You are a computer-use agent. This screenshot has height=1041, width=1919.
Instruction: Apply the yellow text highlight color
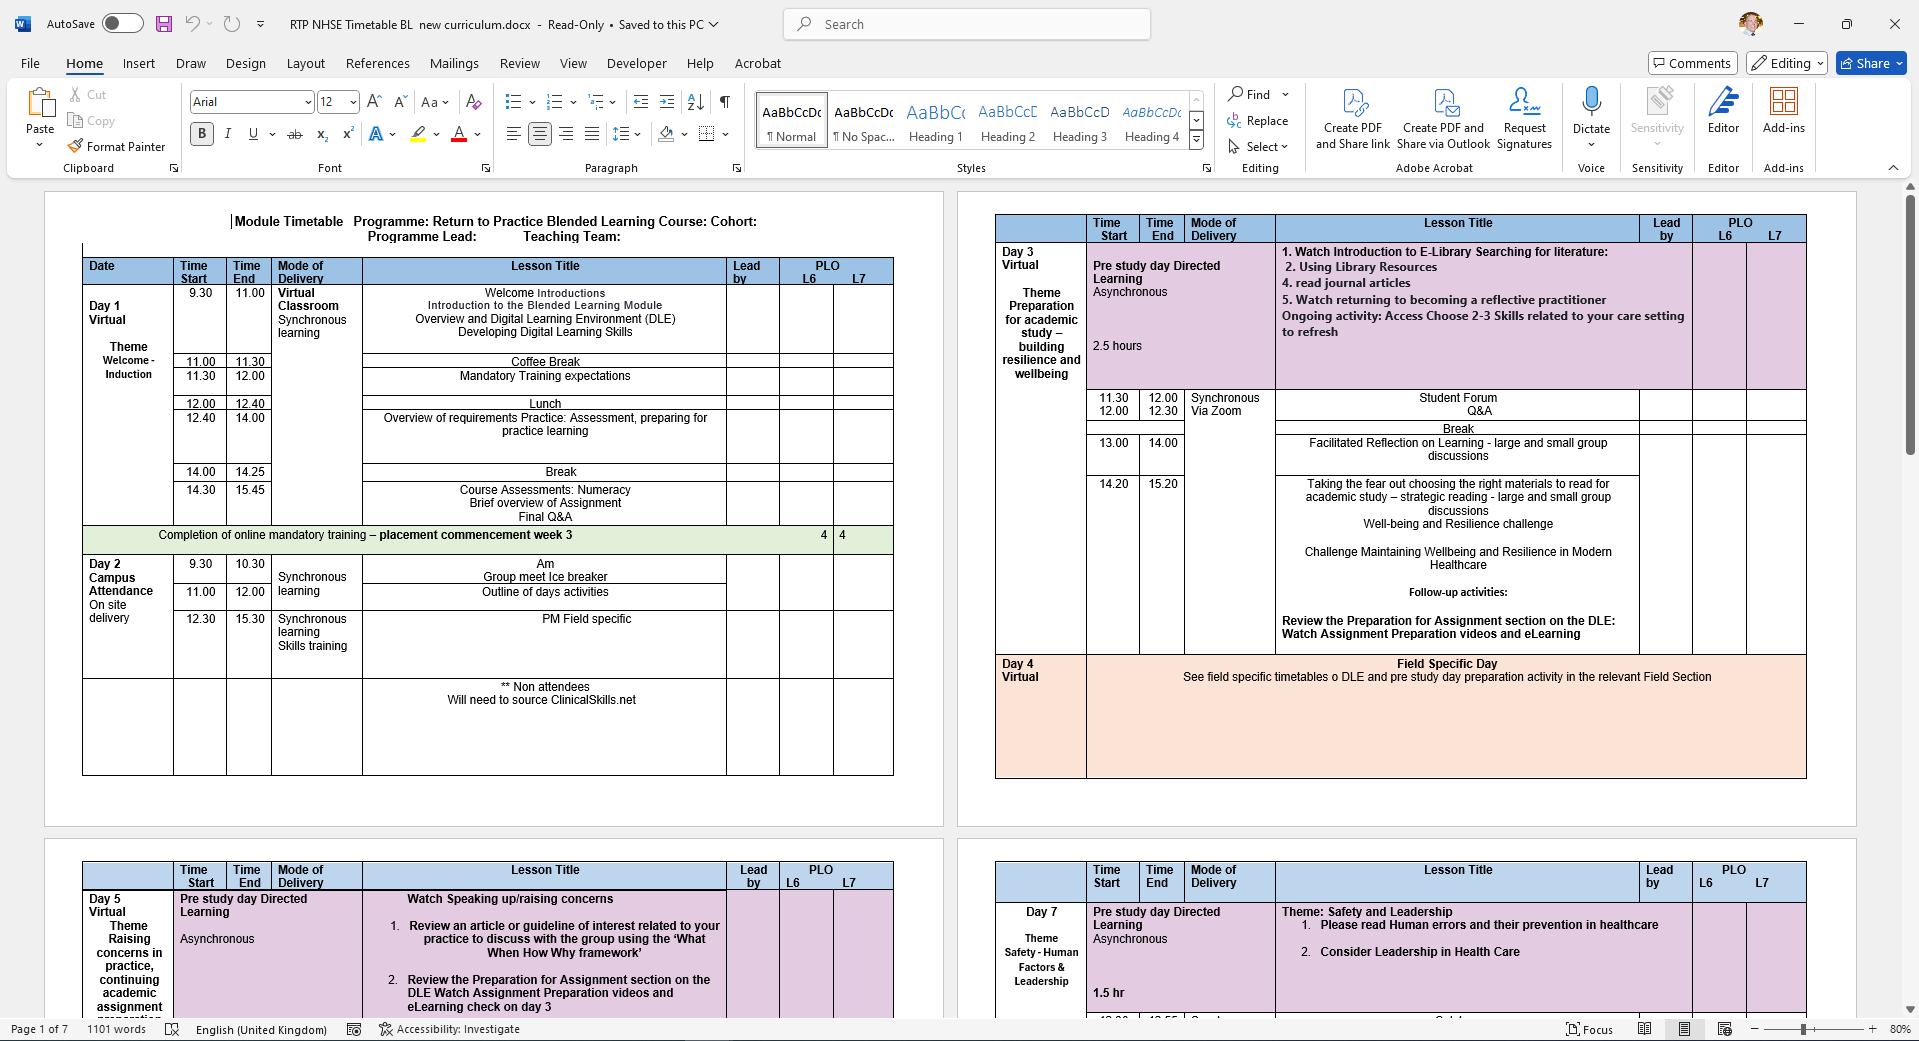[418, 134]
